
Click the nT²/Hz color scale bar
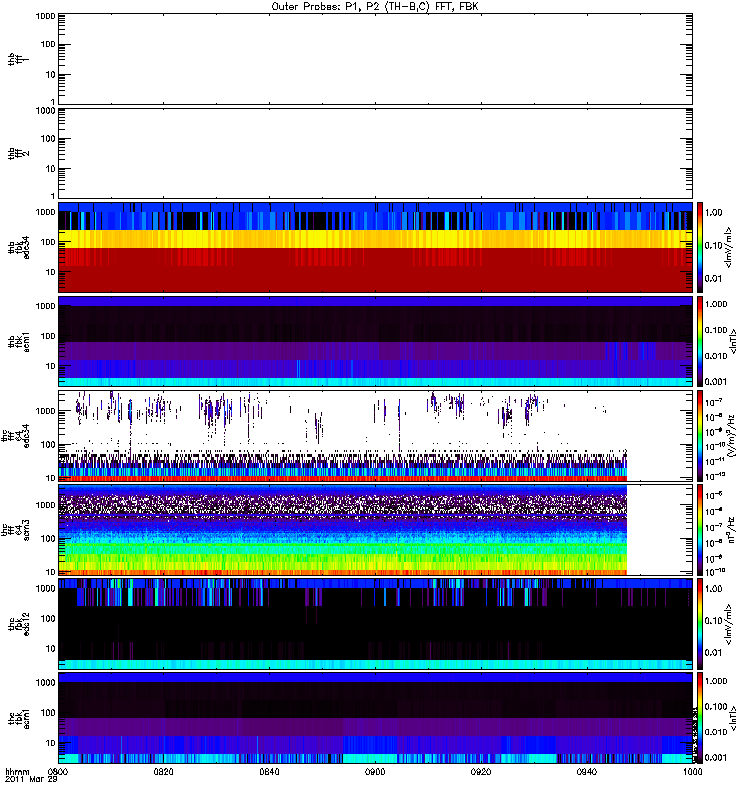click(699, 530)
